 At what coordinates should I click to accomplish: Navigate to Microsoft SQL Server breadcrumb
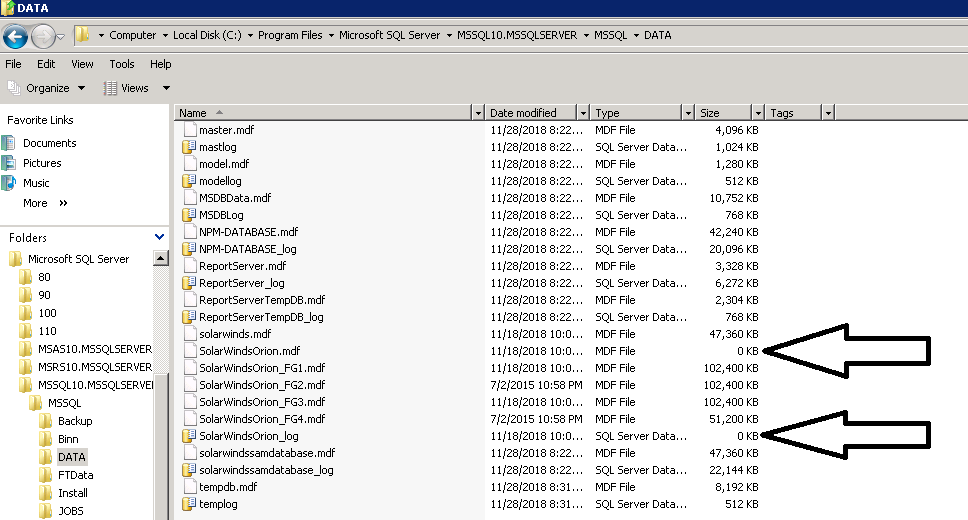coord(390,35)
